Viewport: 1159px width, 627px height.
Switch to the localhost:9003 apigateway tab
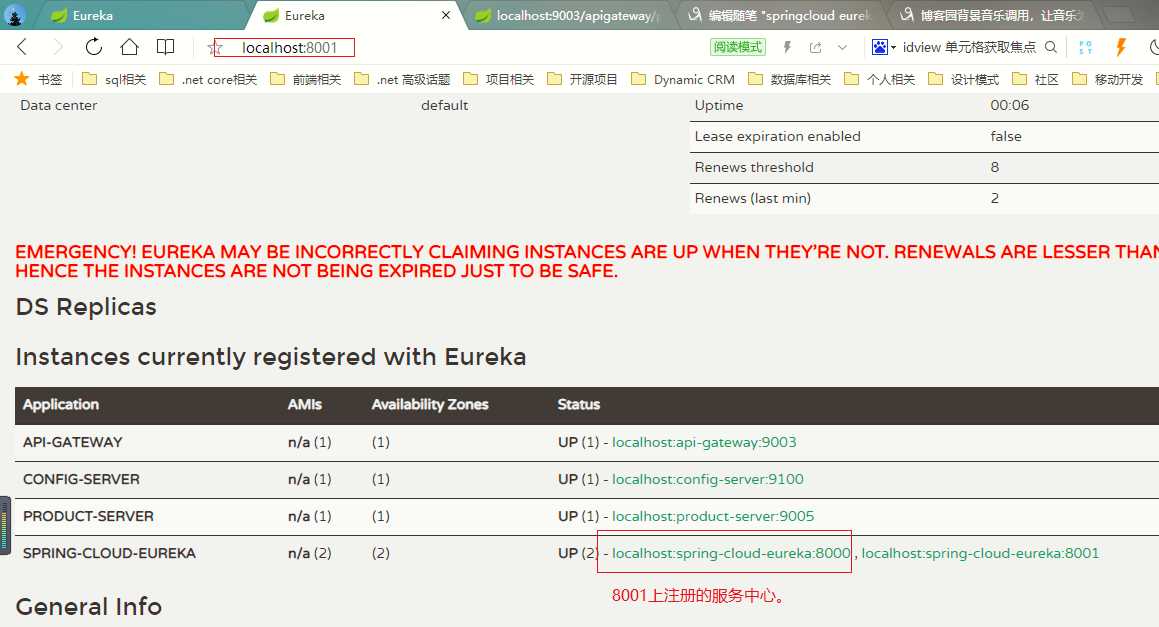pyautogui.click(x=566, y=16)
